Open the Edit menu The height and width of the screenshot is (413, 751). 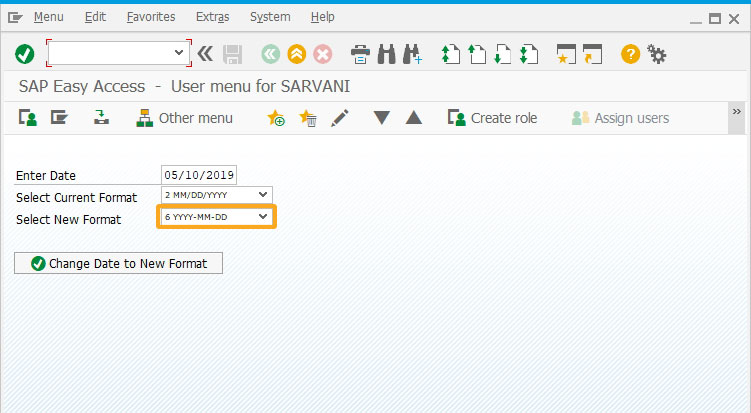click(95, 17)
